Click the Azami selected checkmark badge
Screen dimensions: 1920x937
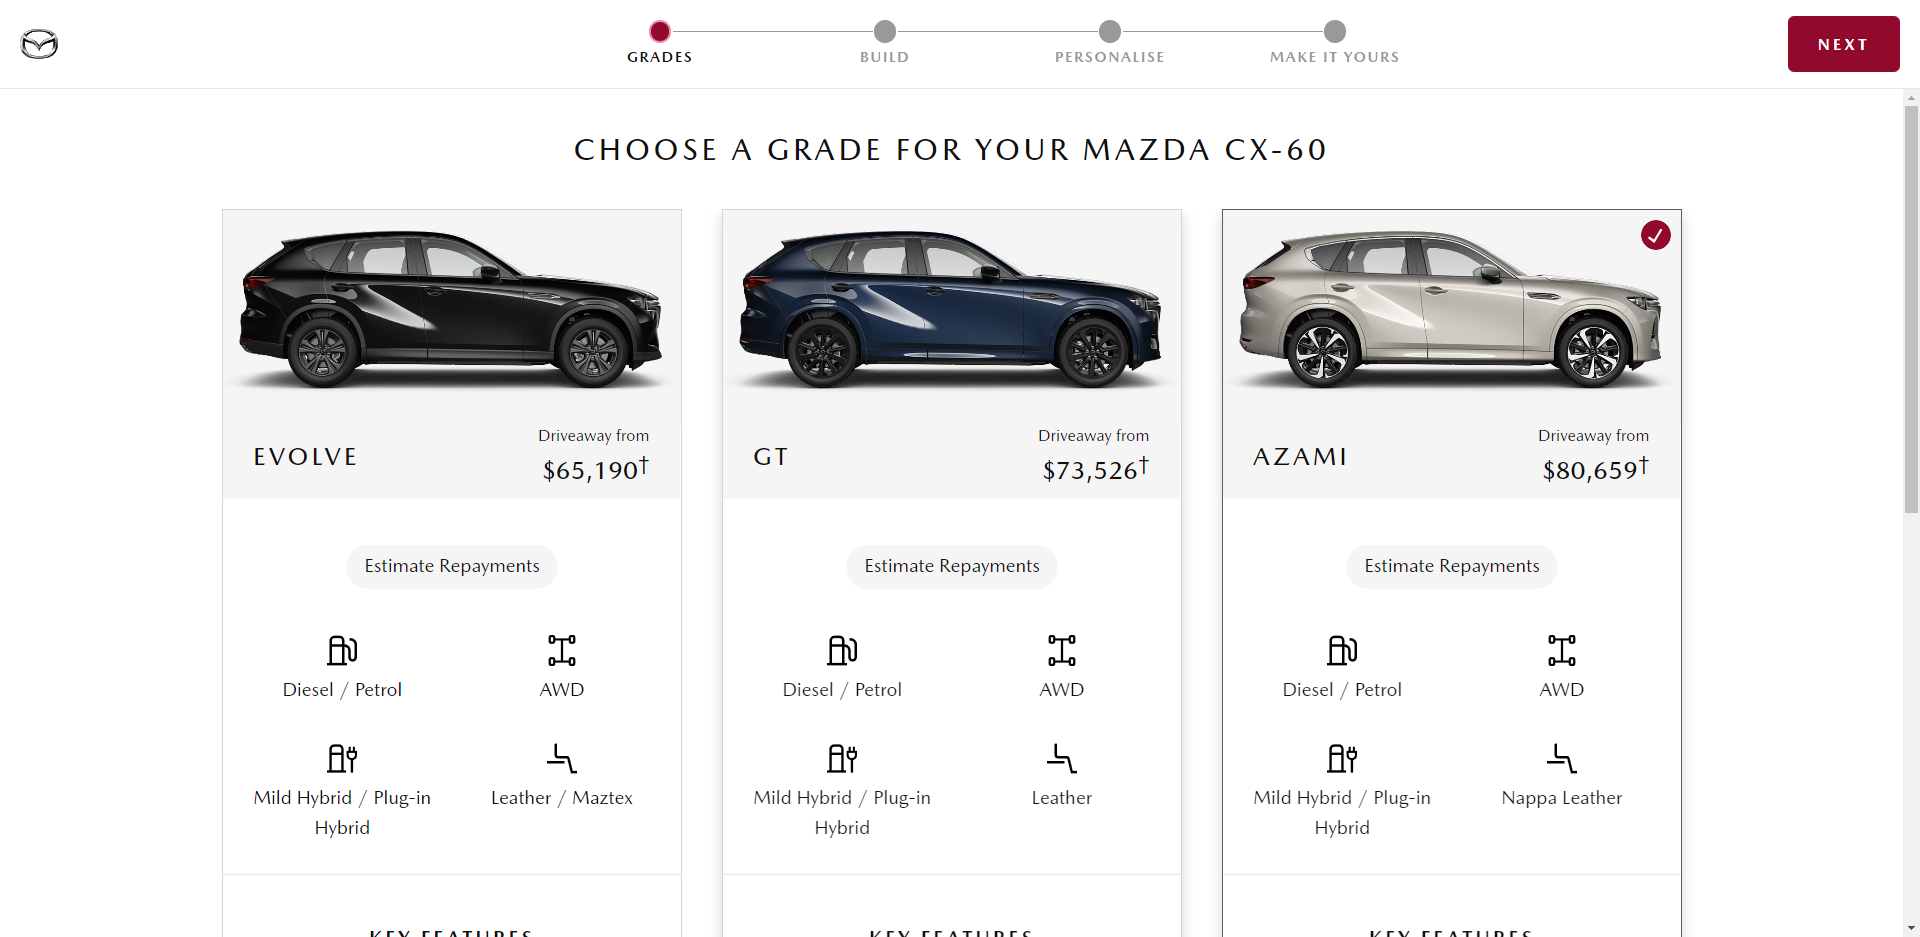(1656, 235)
